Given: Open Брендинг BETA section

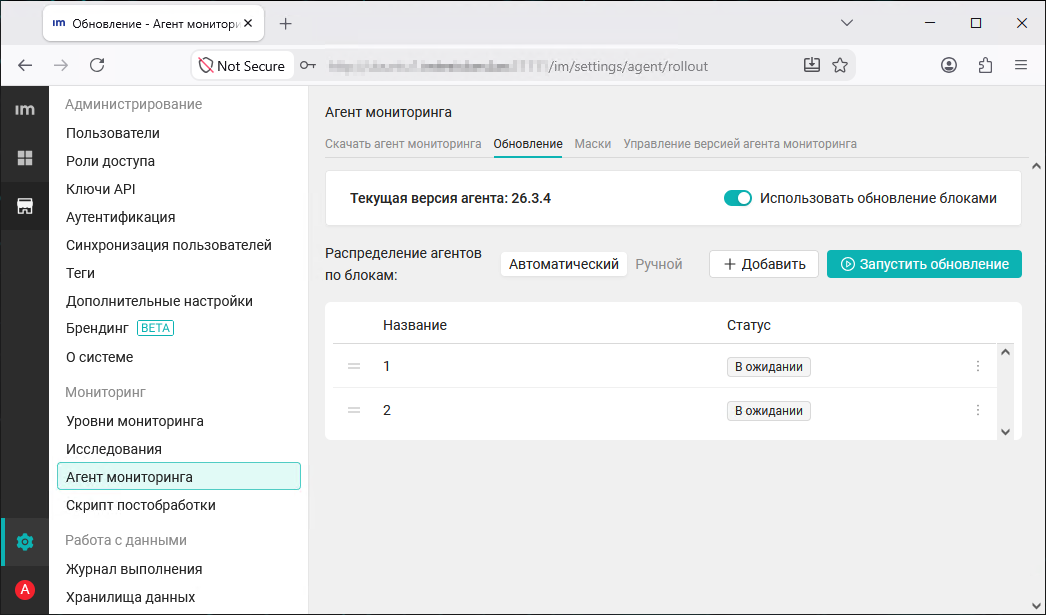Looking at the screenshot, I should coord(119,328).
